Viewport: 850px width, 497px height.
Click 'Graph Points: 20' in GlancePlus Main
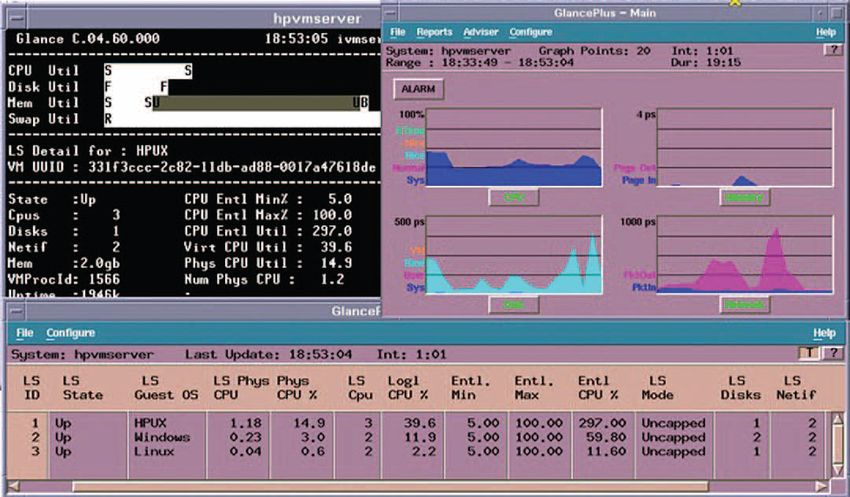594,51
